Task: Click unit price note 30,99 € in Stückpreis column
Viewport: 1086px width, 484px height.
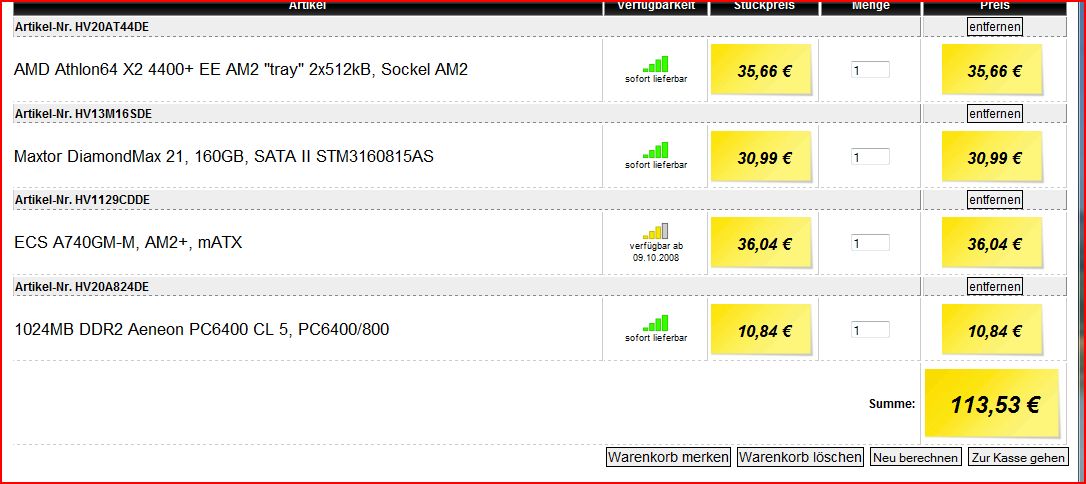Action: [x=762, y=156]
